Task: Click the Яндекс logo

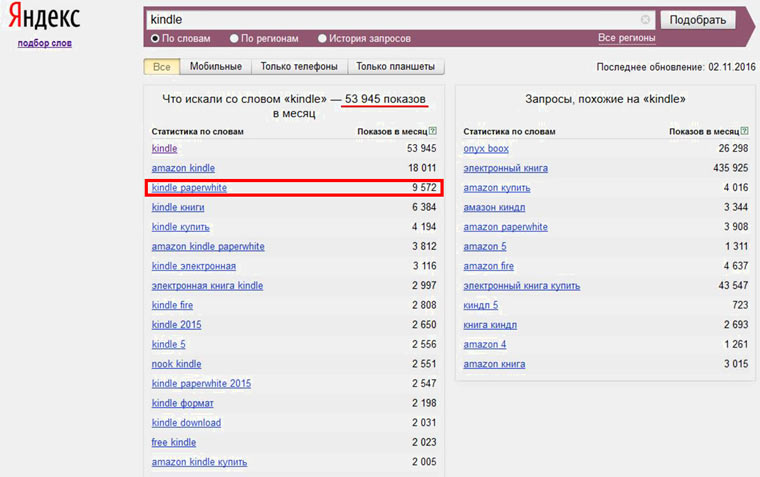Action: [x=44, y=16]
